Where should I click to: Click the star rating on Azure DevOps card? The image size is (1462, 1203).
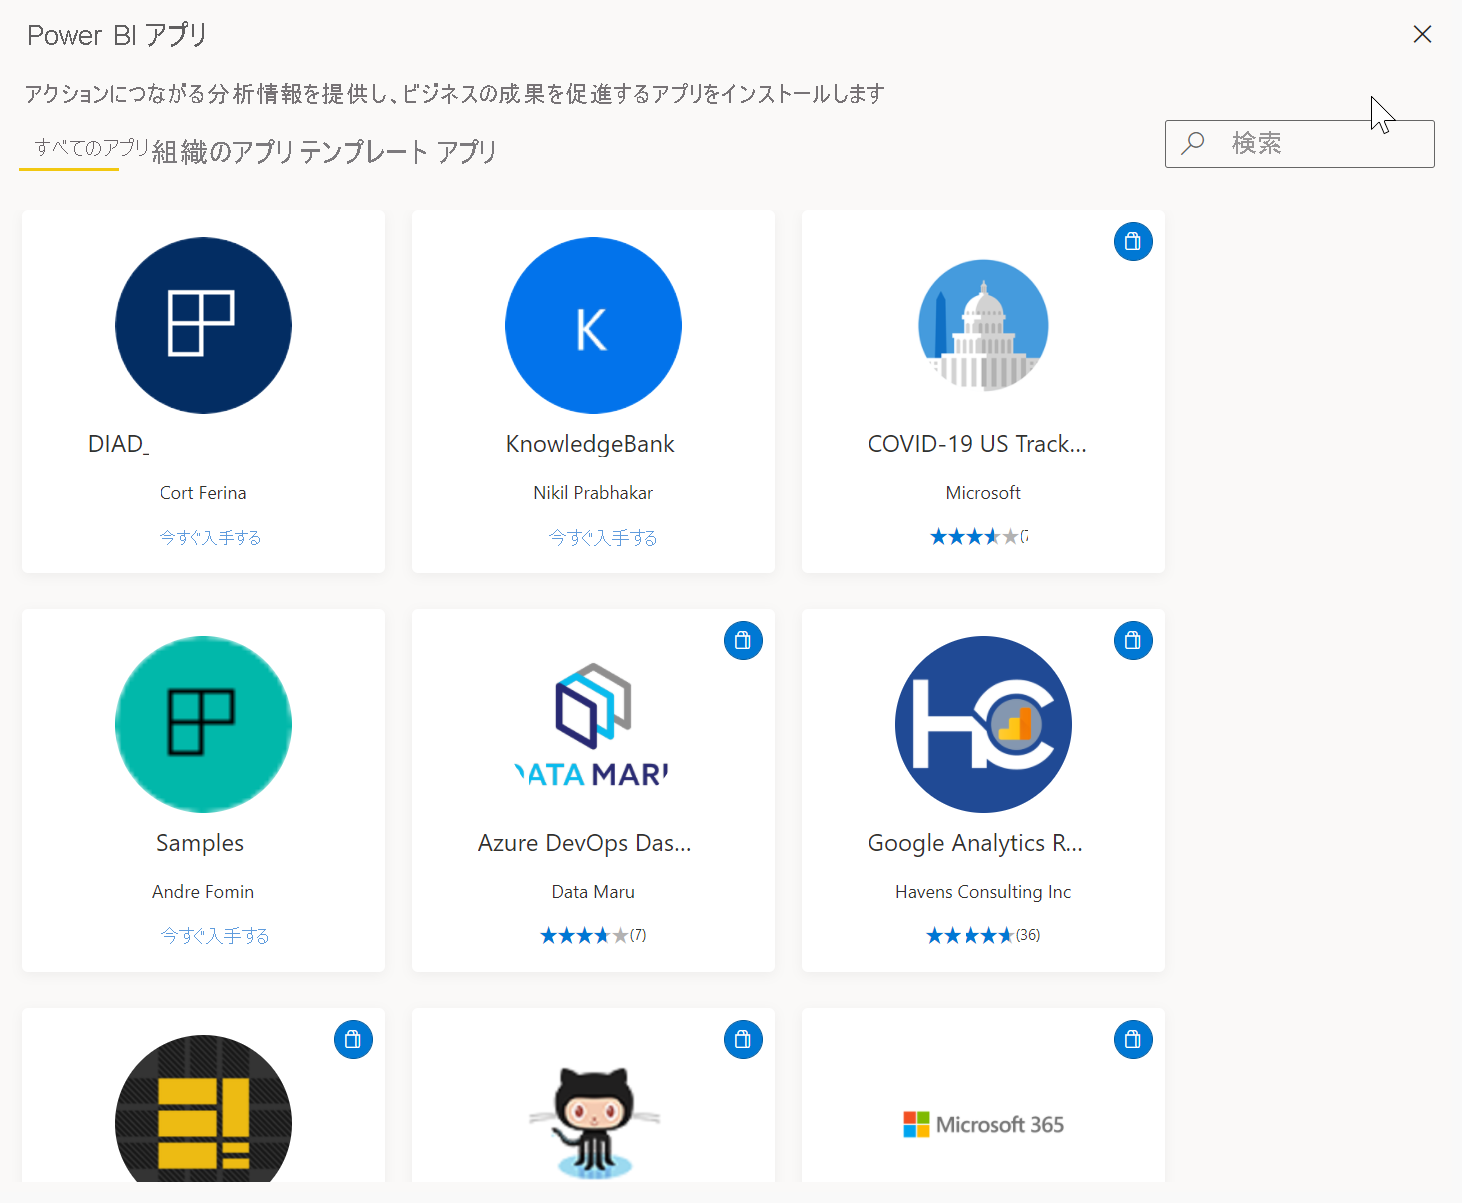593,935
